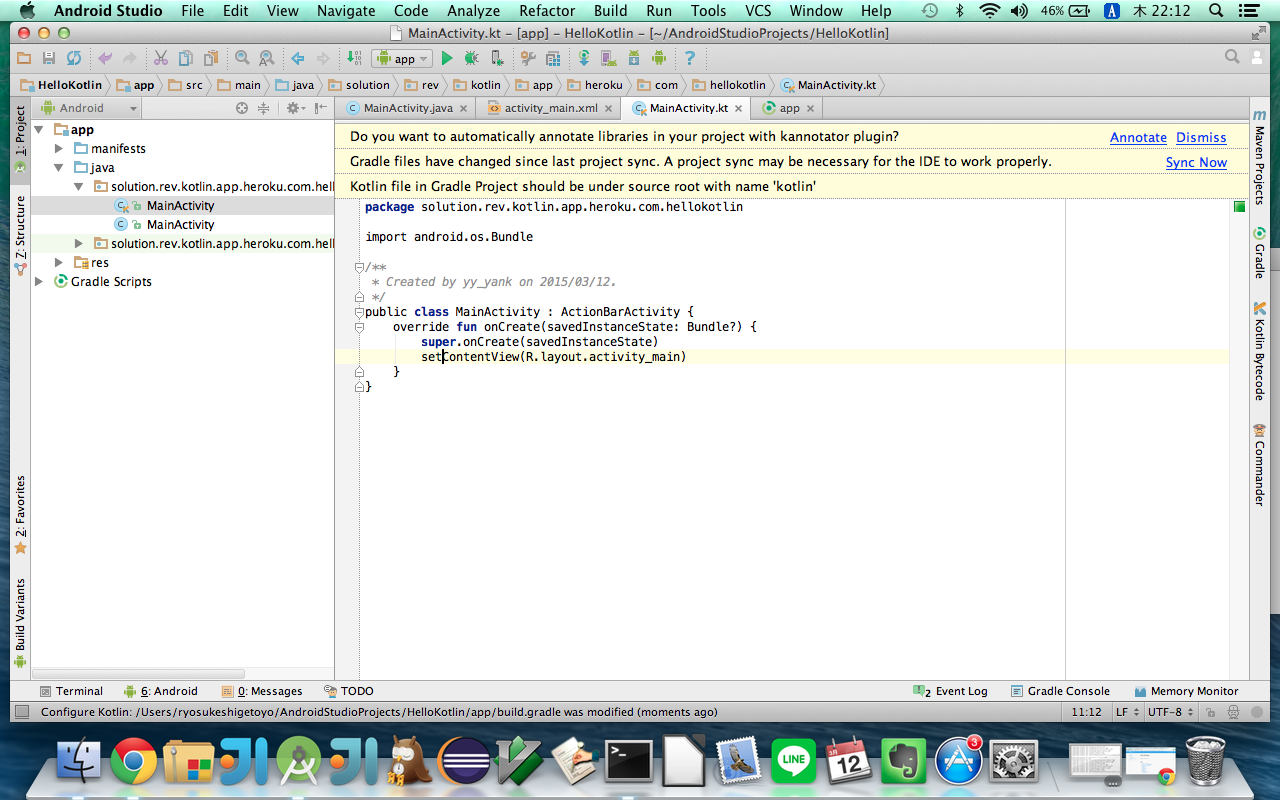
Task: Click Scroll from Source crosshair icon
Action: tap(241, 108)
